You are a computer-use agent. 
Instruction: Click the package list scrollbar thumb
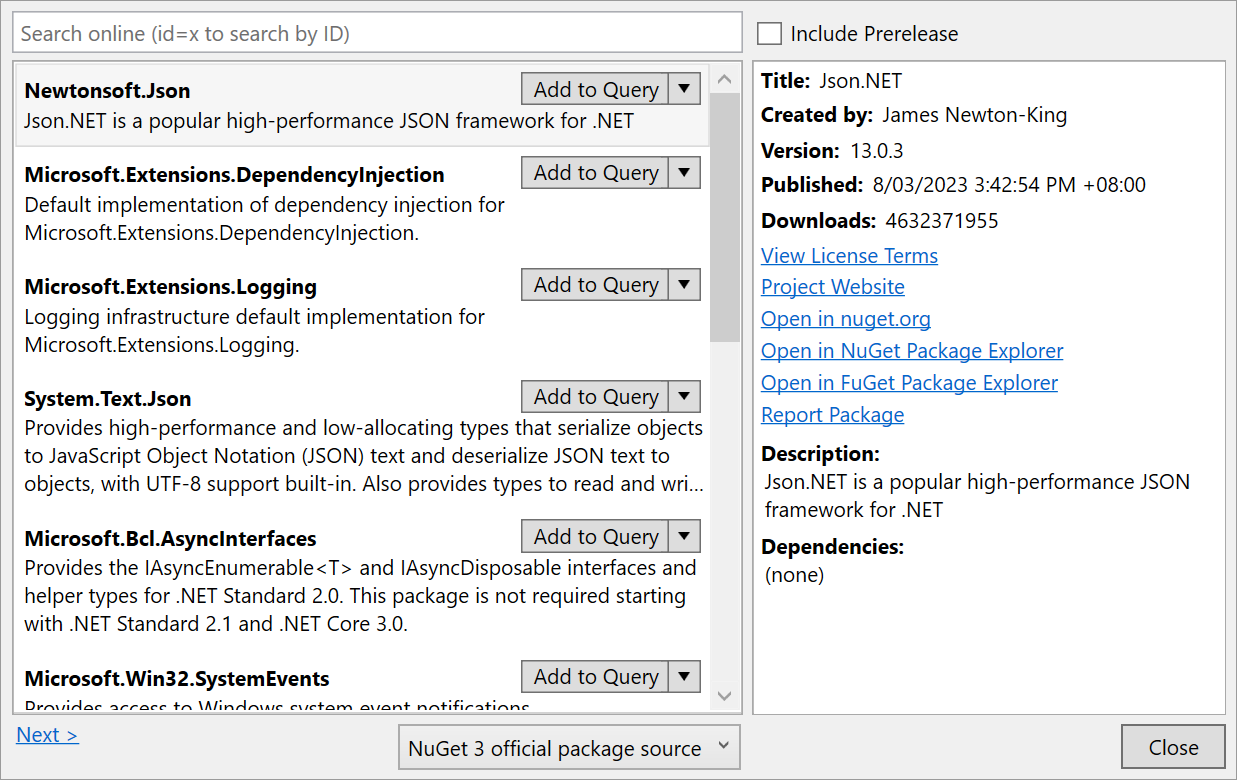pyautogui.click(x=725, y=218)
